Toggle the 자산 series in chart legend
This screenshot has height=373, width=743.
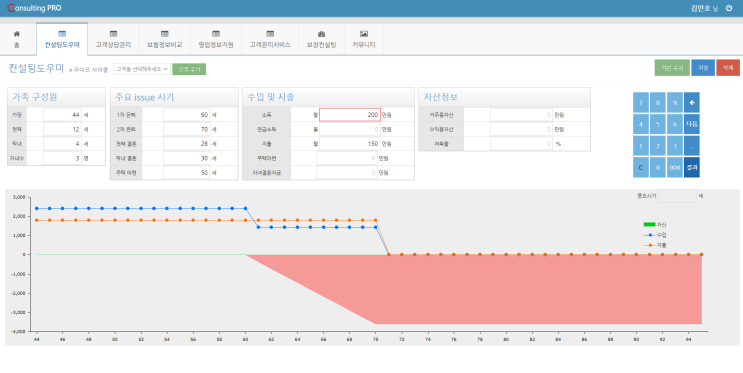pos(655,225)
